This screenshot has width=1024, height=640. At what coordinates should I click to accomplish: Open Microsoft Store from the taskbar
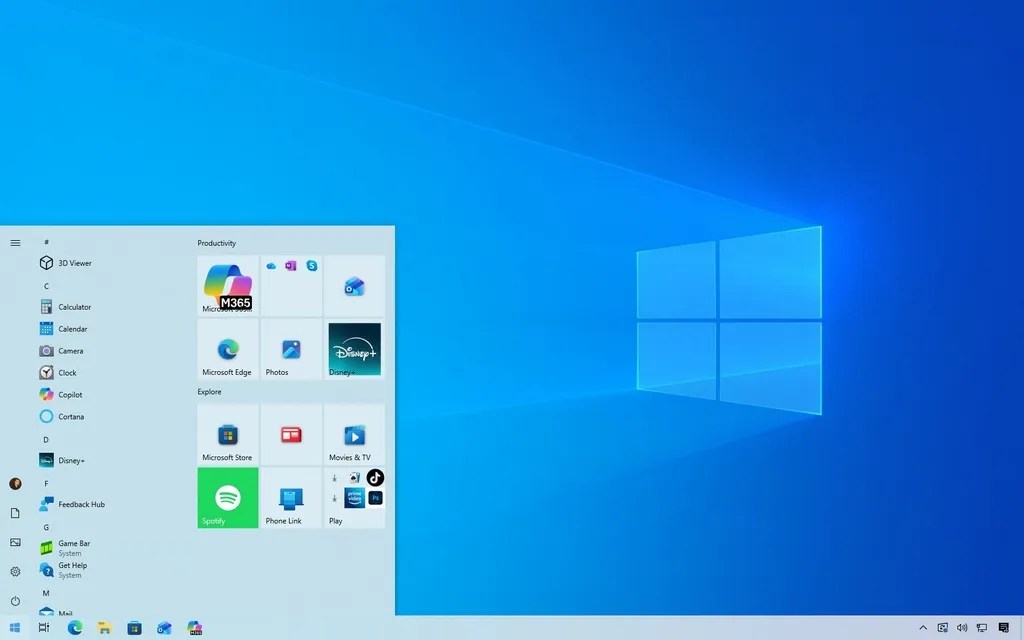(135, 628)
